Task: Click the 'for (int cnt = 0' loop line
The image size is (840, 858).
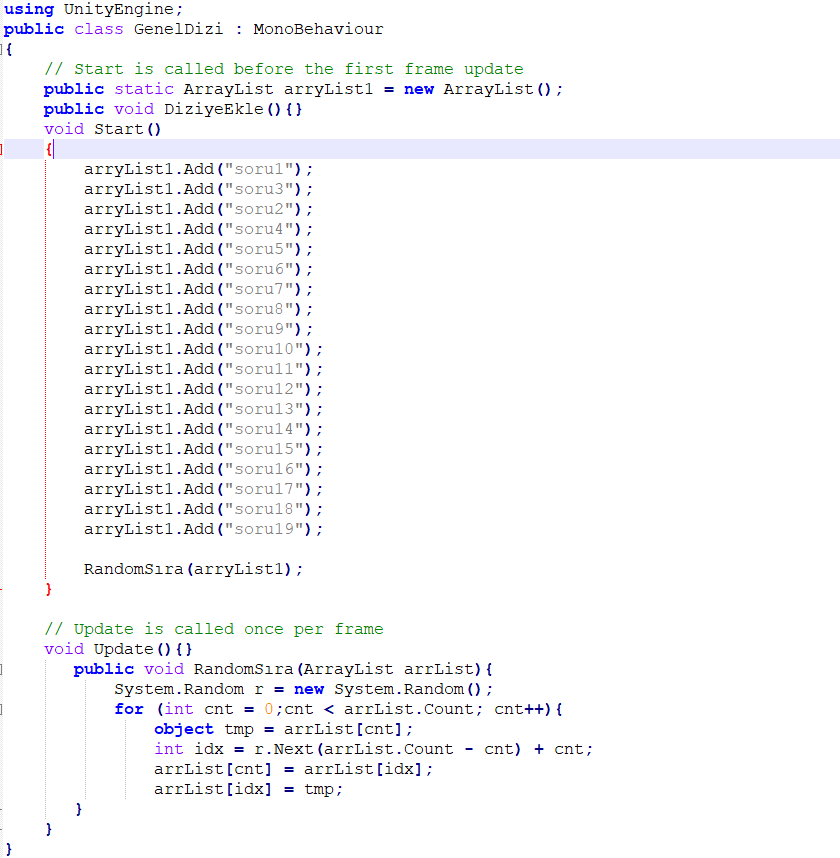Action: (338, 709)
